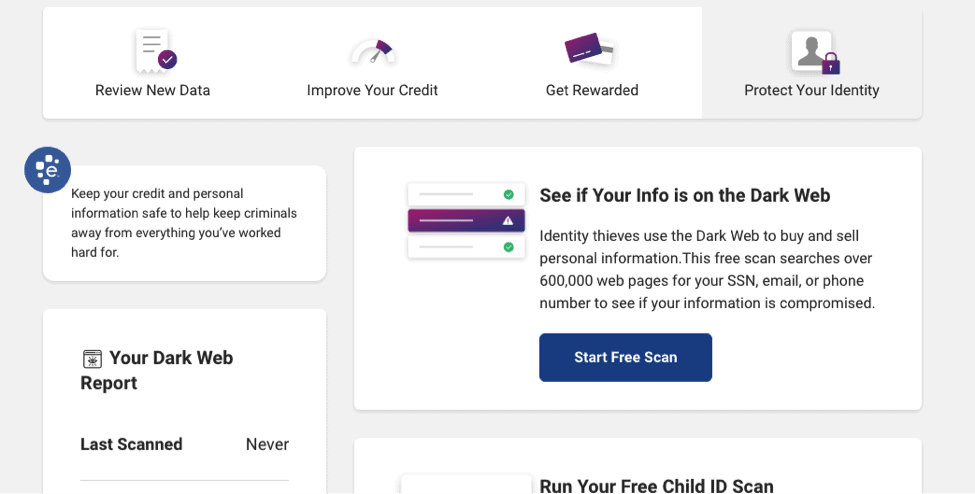Viewport: 975px width, 494px height.
Task: Click the Get Rewarded credit card icon
Action: coord(589,50)
